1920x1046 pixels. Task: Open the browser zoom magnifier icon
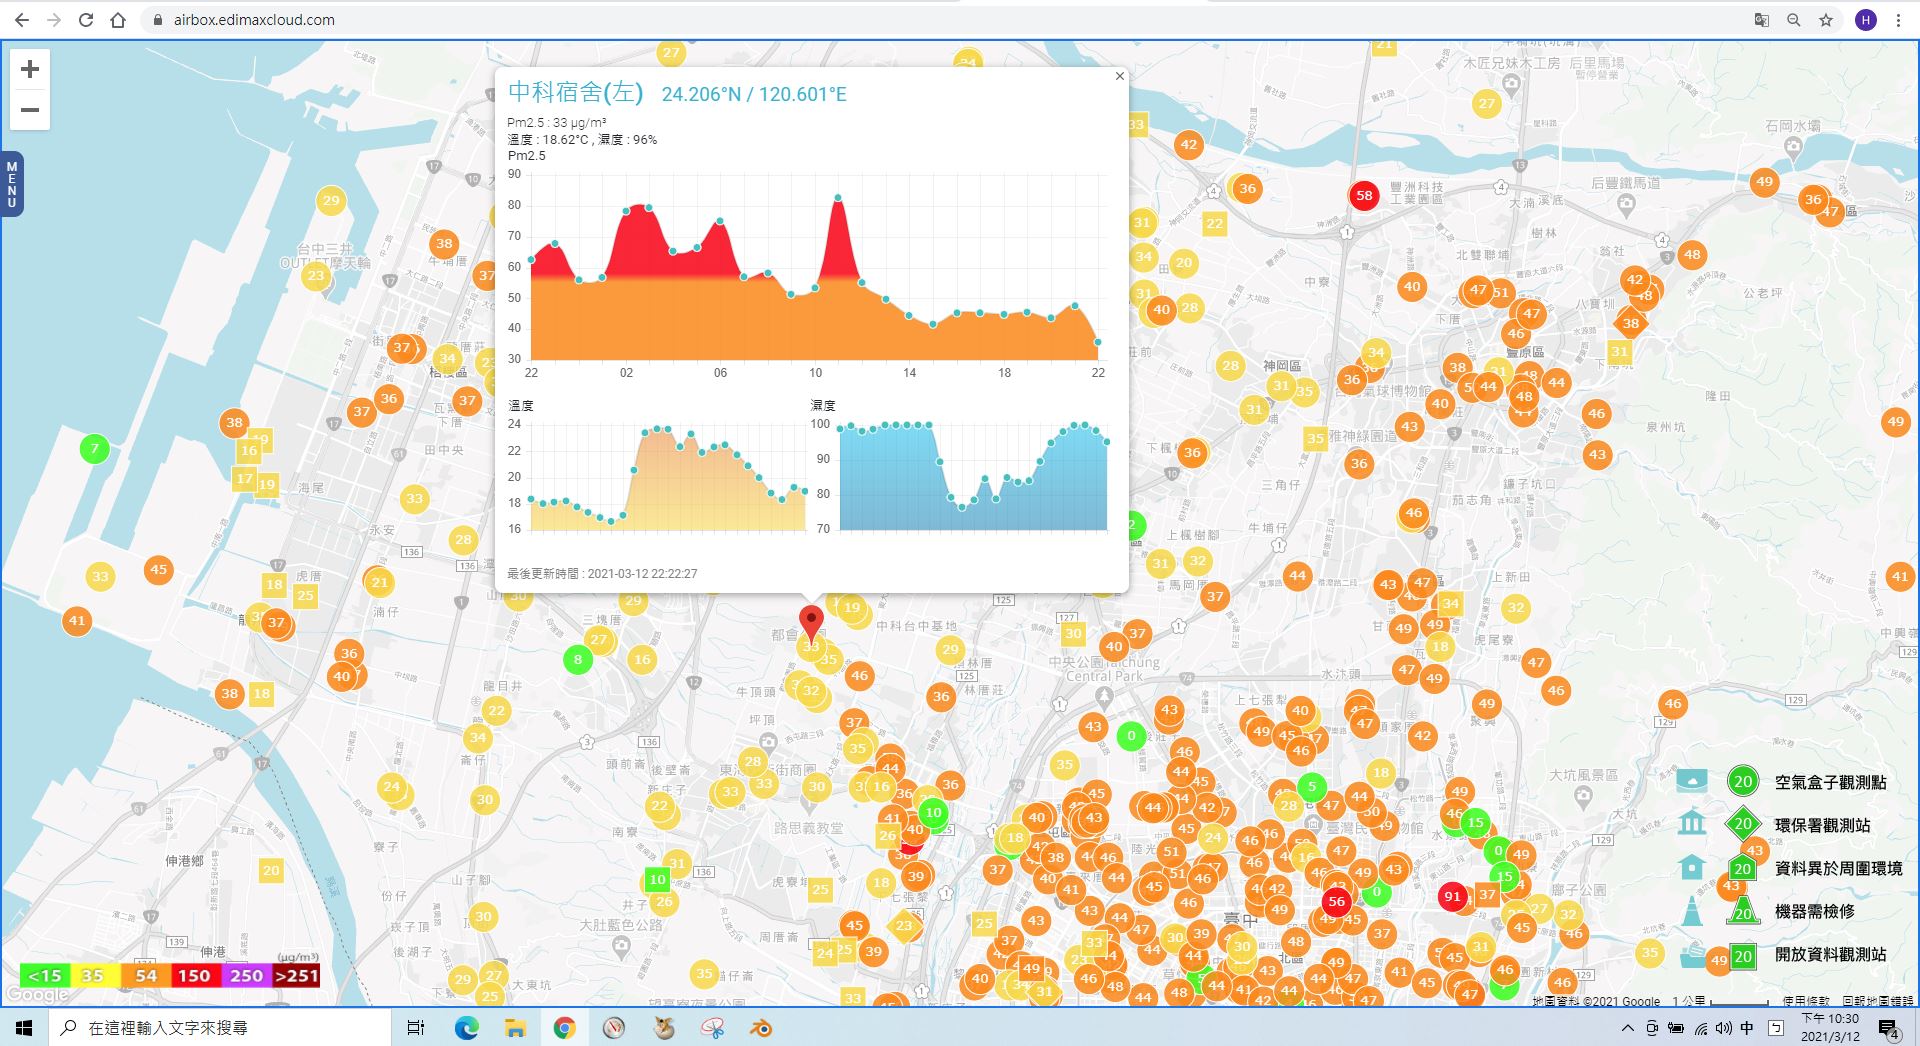1794,20
